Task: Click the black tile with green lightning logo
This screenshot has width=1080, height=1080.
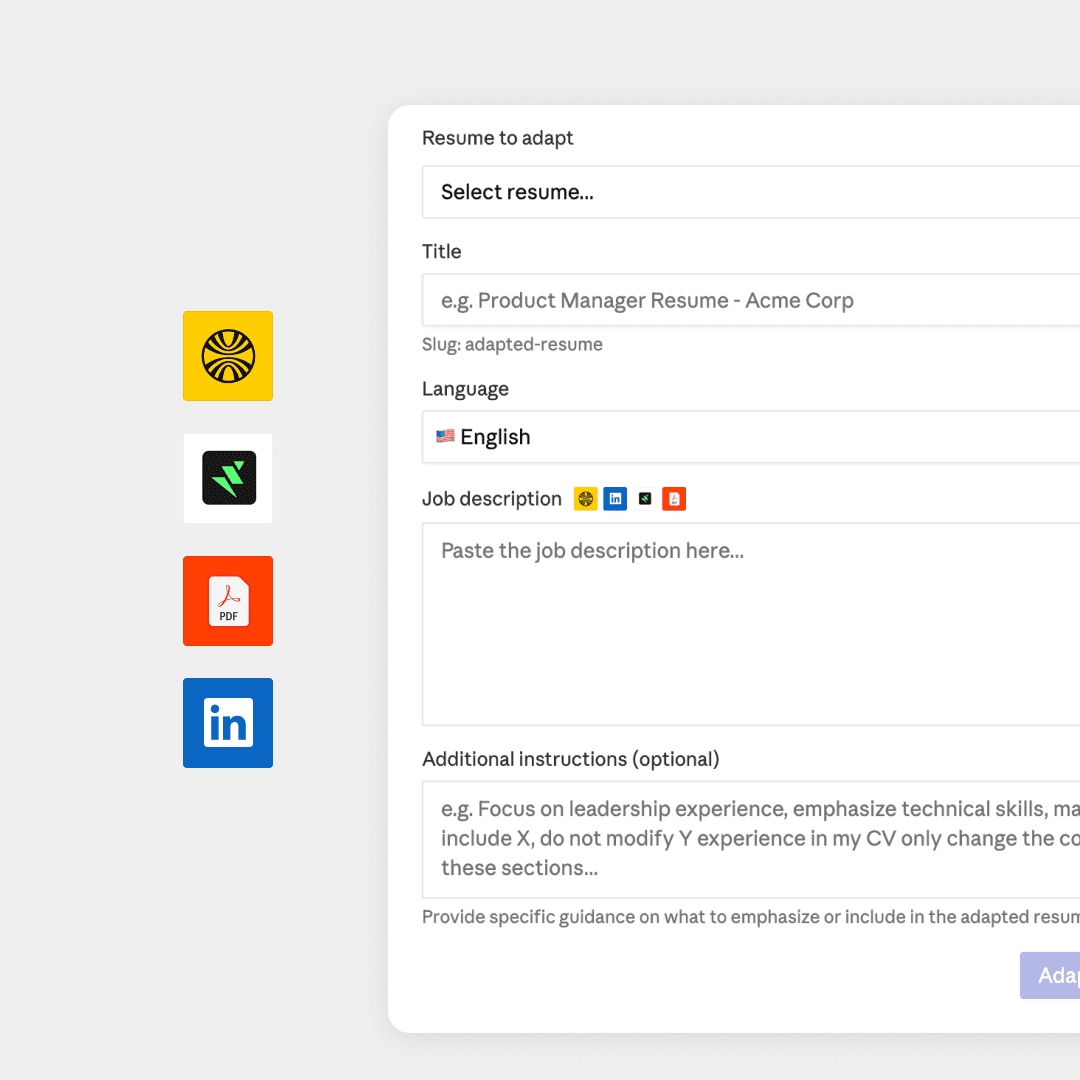Action: [x=227, y=478]
